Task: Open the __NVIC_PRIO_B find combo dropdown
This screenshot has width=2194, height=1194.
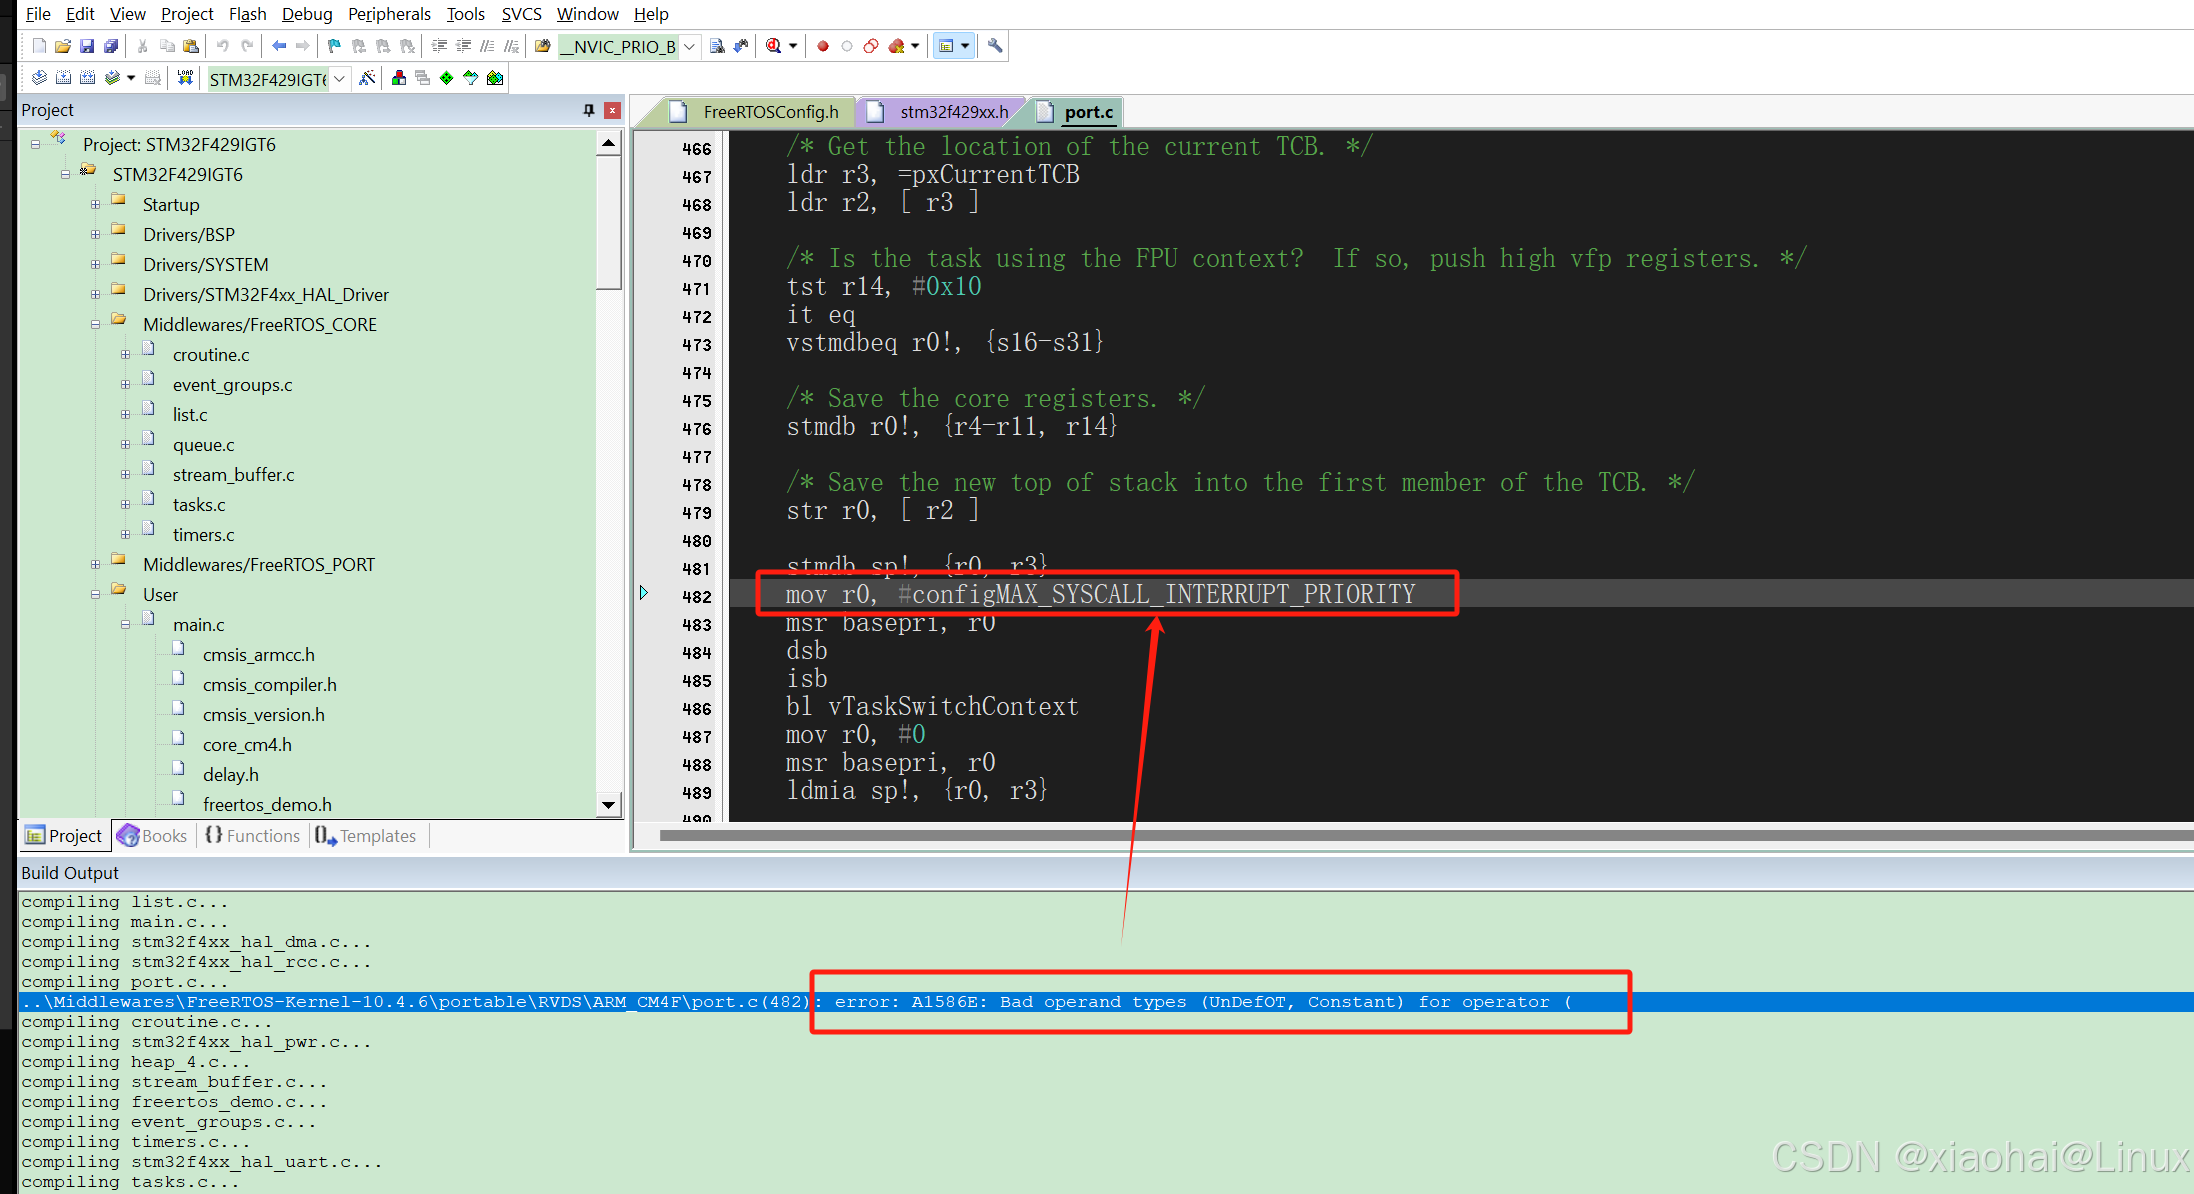Action: click(689, 47)
